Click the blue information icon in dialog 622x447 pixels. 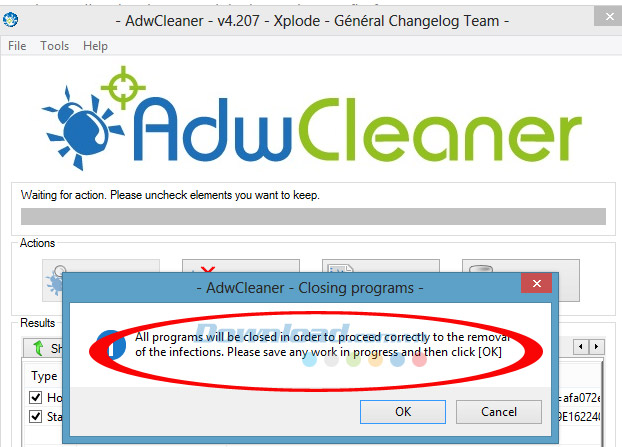111,345
